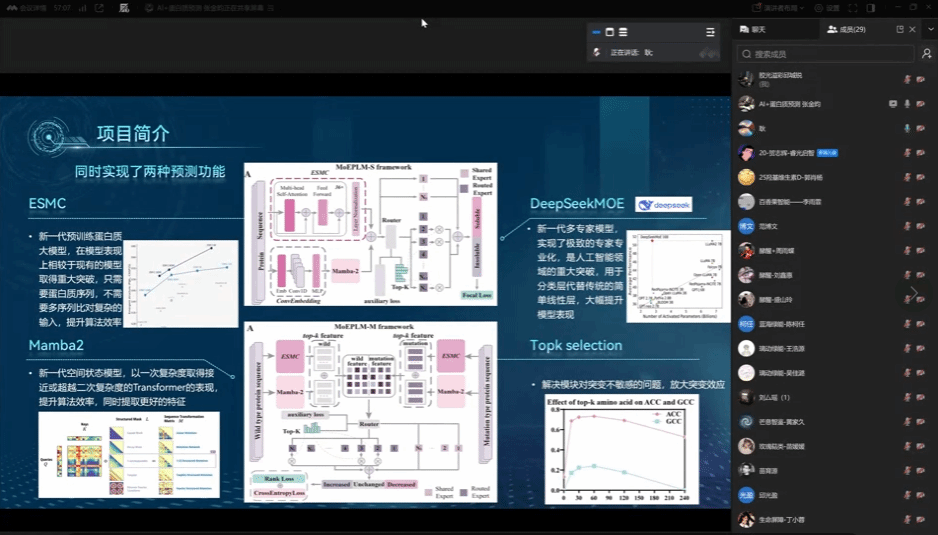Click the invite member icon beside search
The width and height of the screenshot is (938, 535).
point(926,54)
